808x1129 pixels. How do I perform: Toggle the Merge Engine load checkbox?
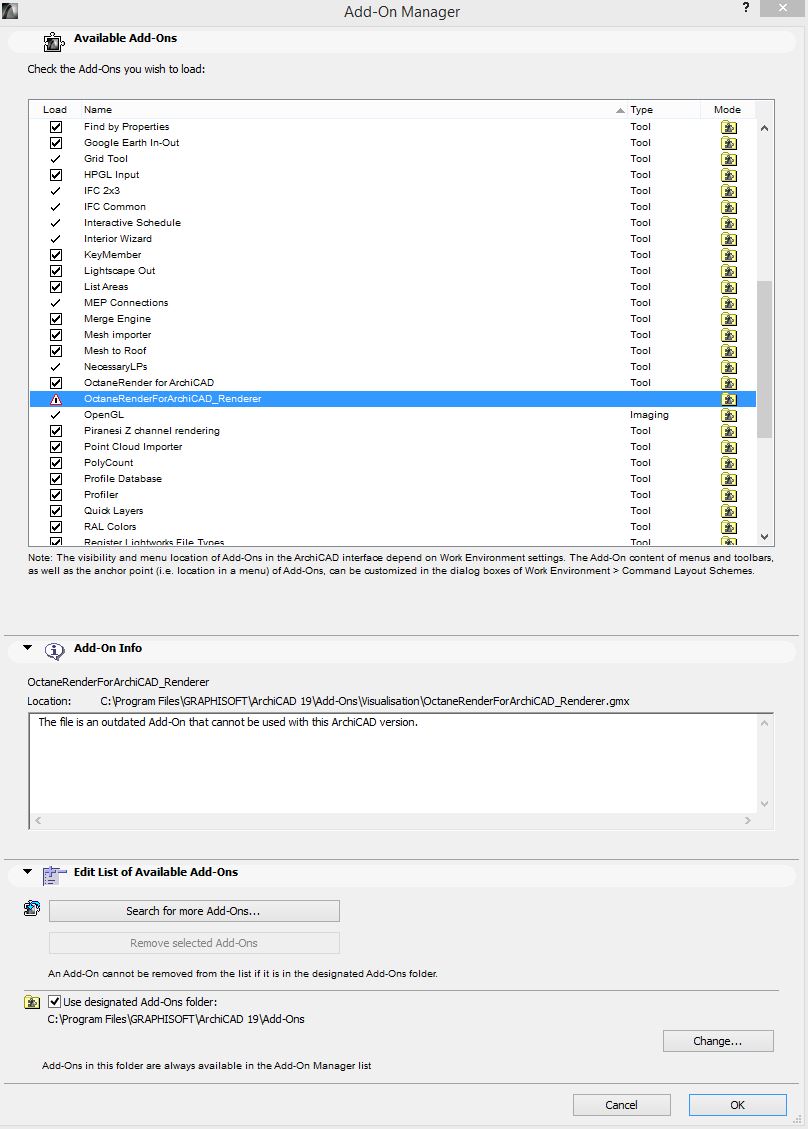tap(55, 319)
